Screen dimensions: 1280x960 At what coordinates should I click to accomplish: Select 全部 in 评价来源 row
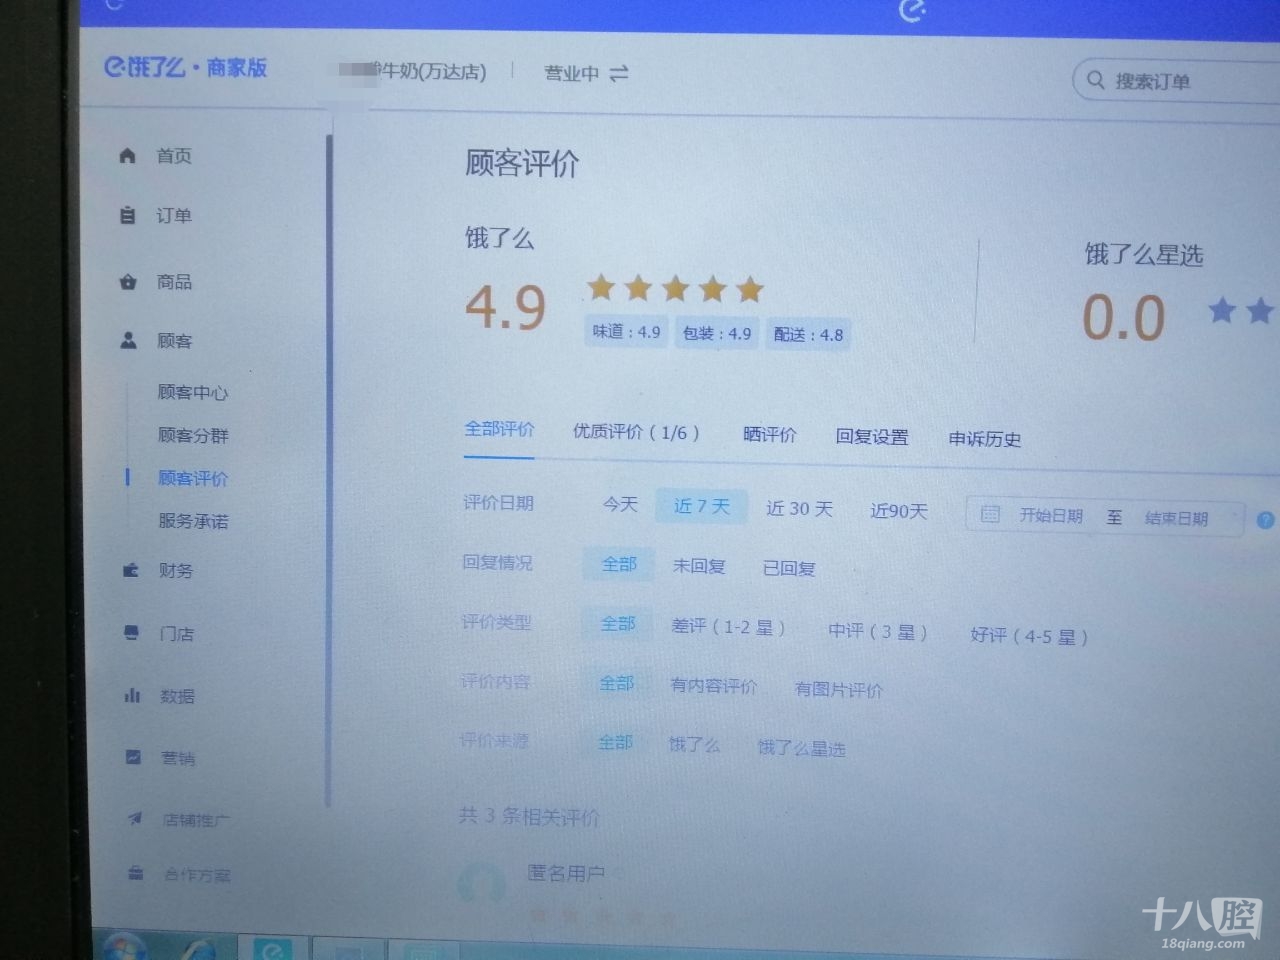tap(615, 742)
